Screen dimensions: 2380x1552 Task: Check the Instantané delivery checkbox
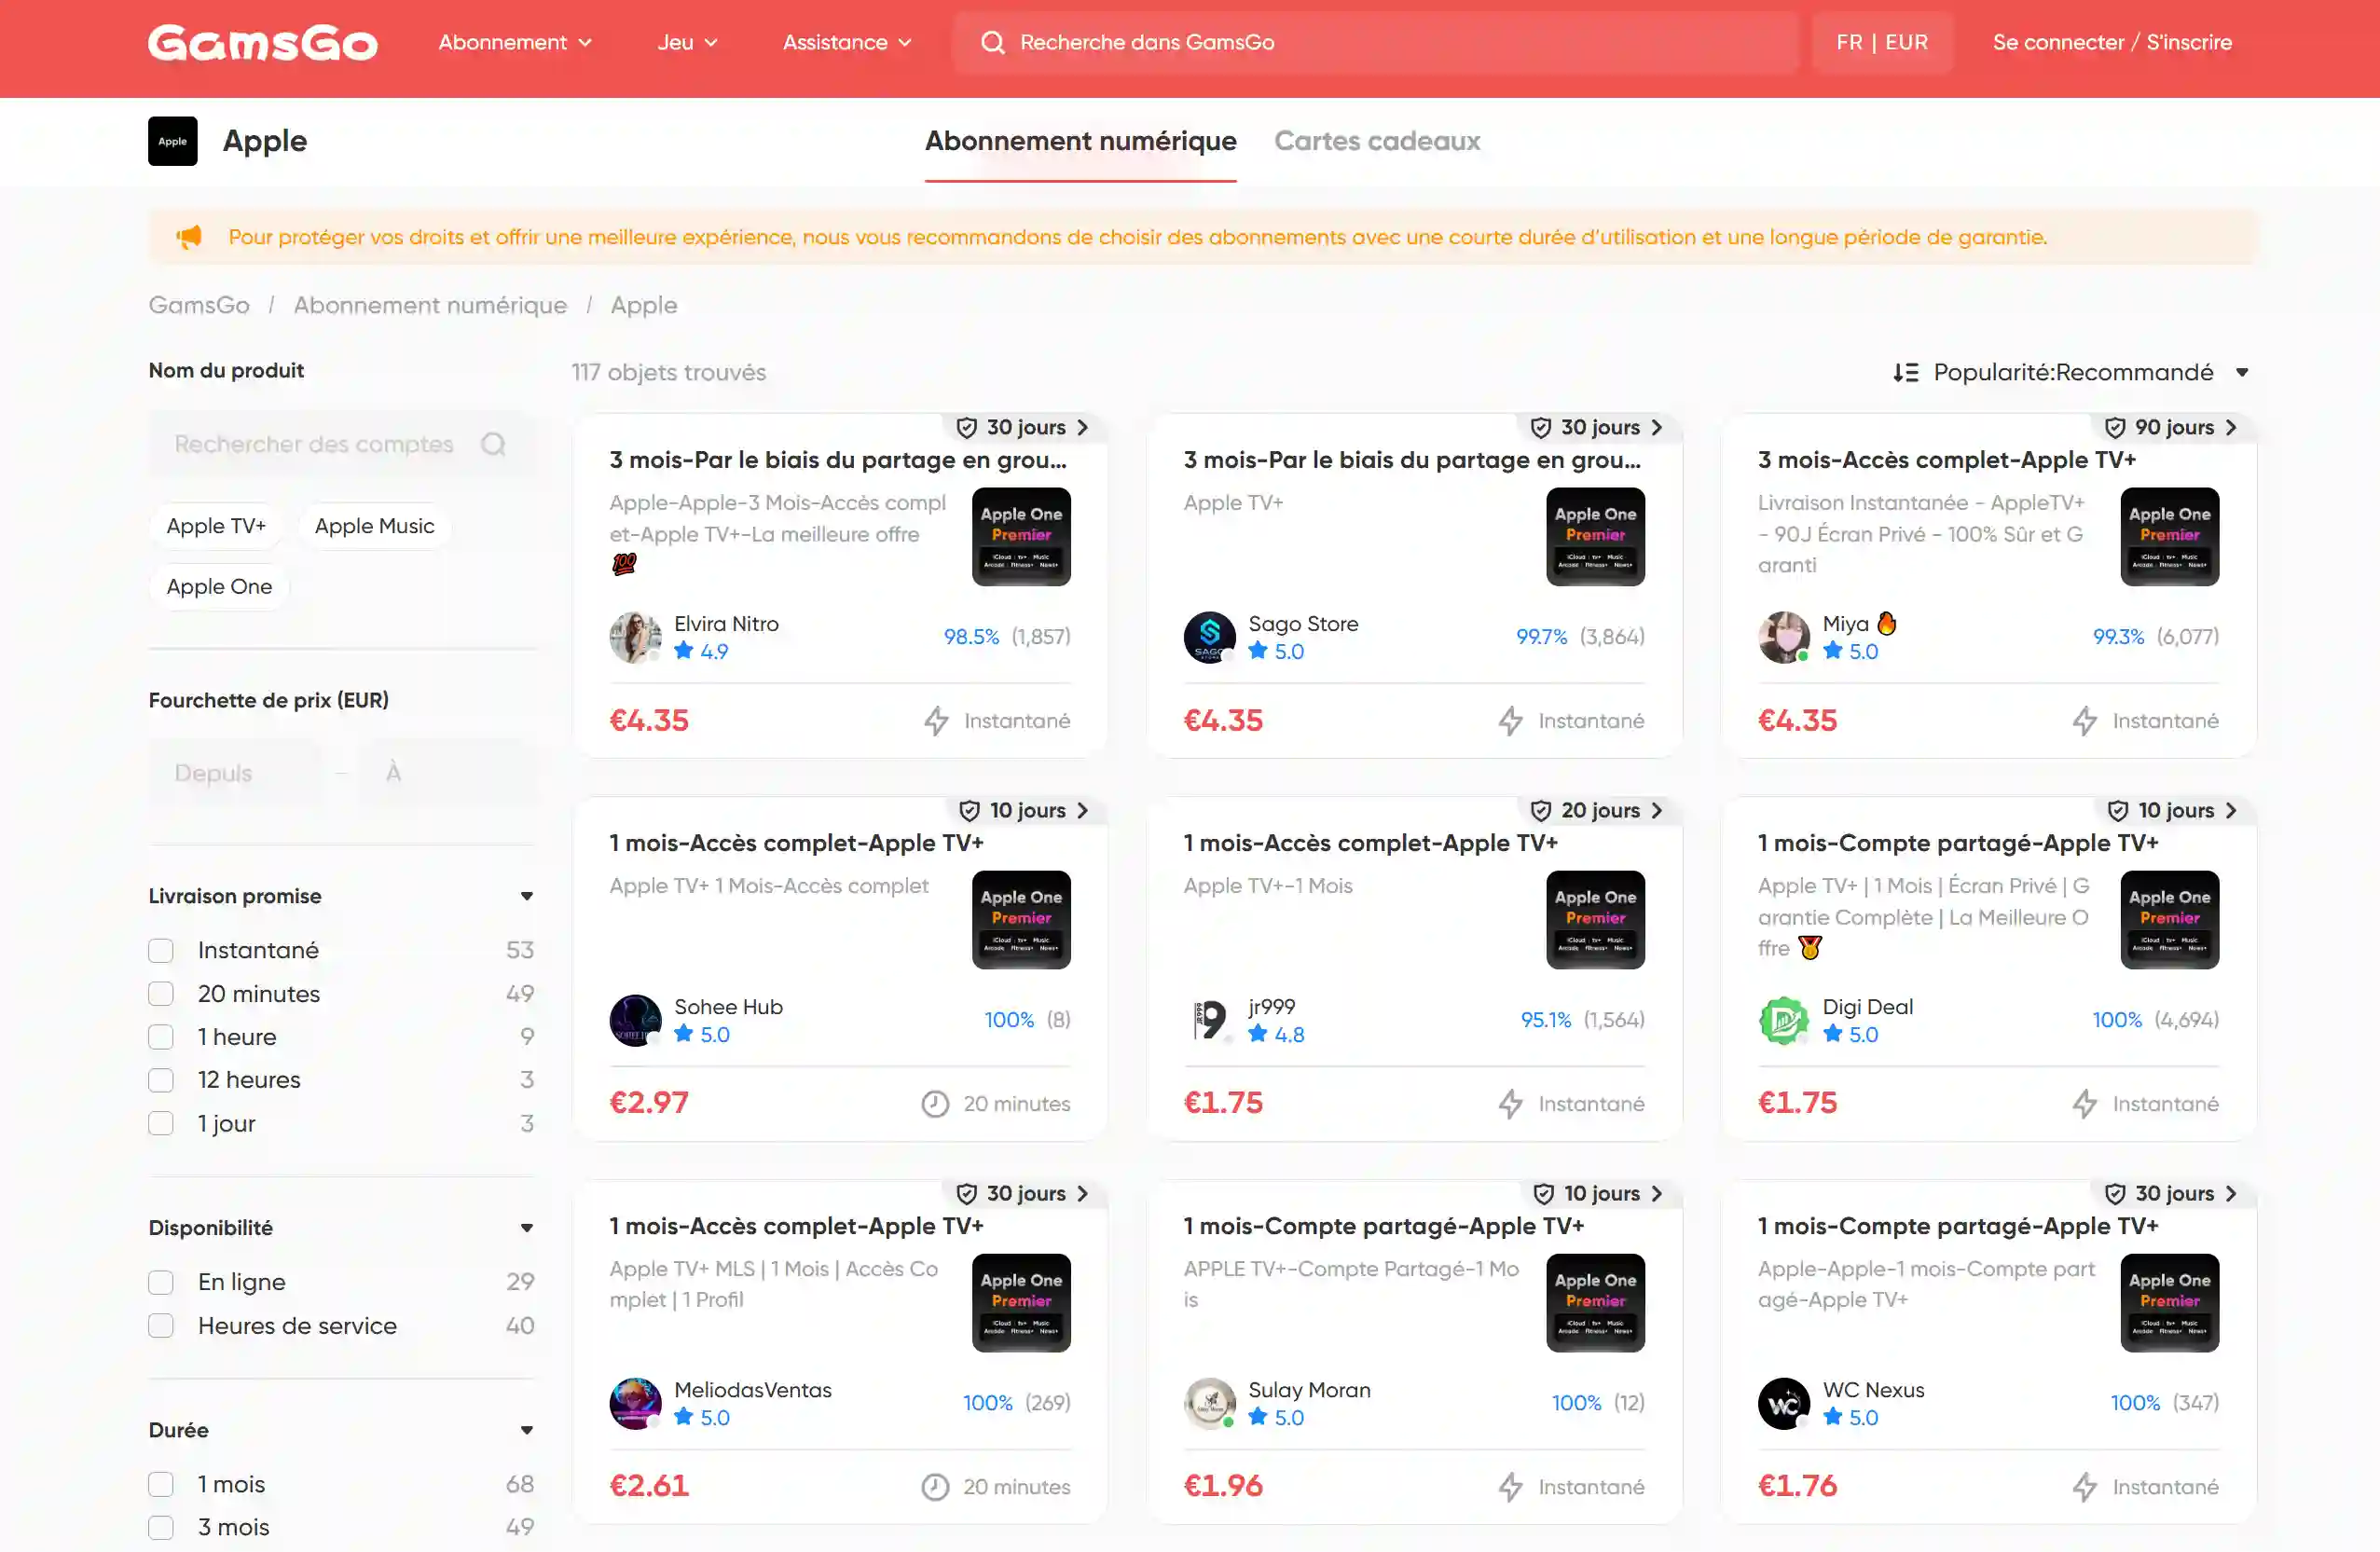(x=161, y=950)
